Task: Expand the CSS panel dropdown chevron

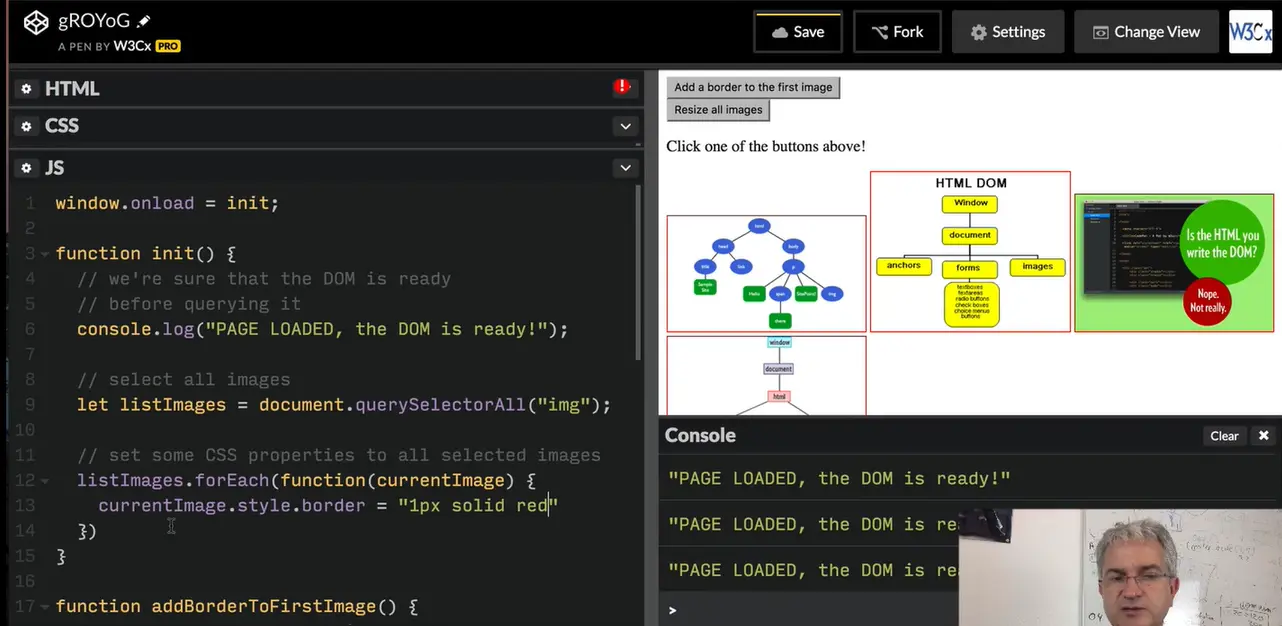Action: tap(625, 126)
